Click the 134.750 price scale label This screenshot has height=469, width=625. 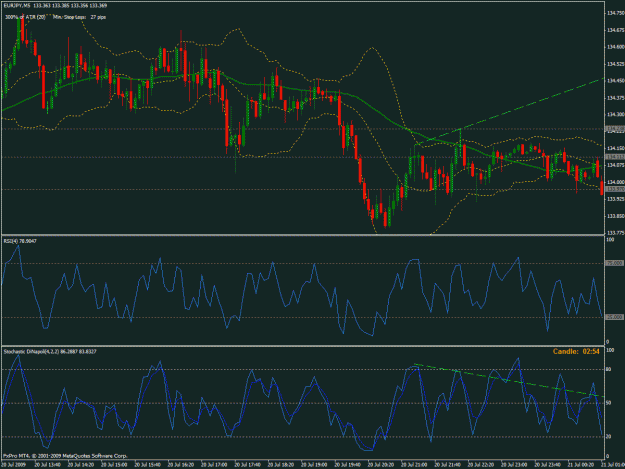click(615, 13)
